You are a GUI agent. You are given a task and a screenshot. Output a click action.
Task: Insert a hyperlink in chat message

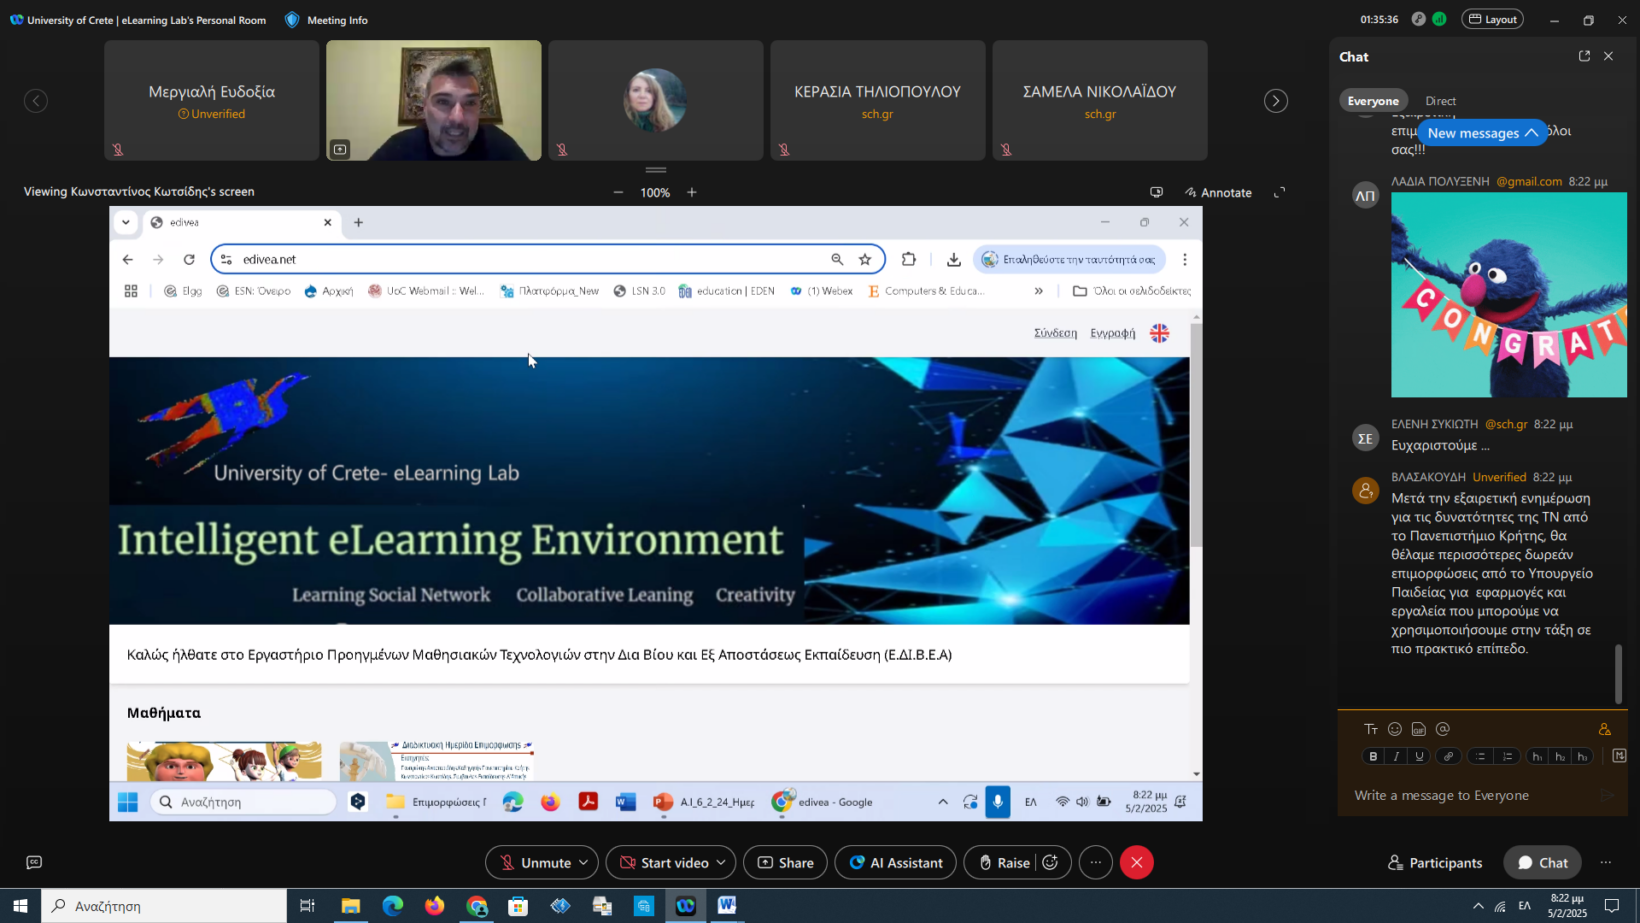1448,756
